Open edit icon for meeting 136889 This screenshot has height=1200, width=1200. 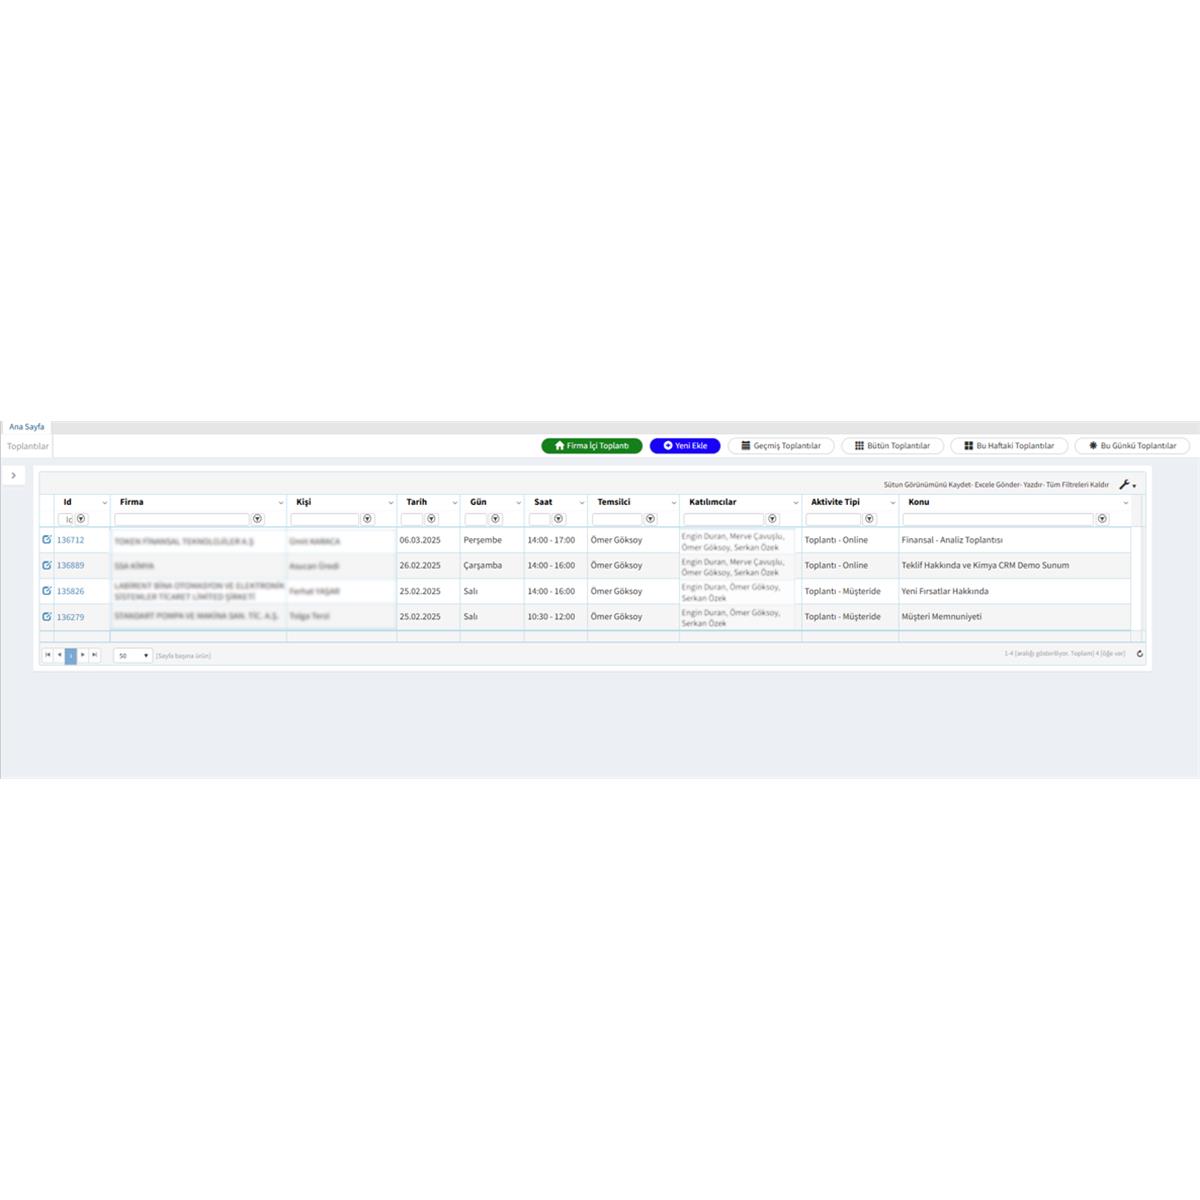[47, 565]
